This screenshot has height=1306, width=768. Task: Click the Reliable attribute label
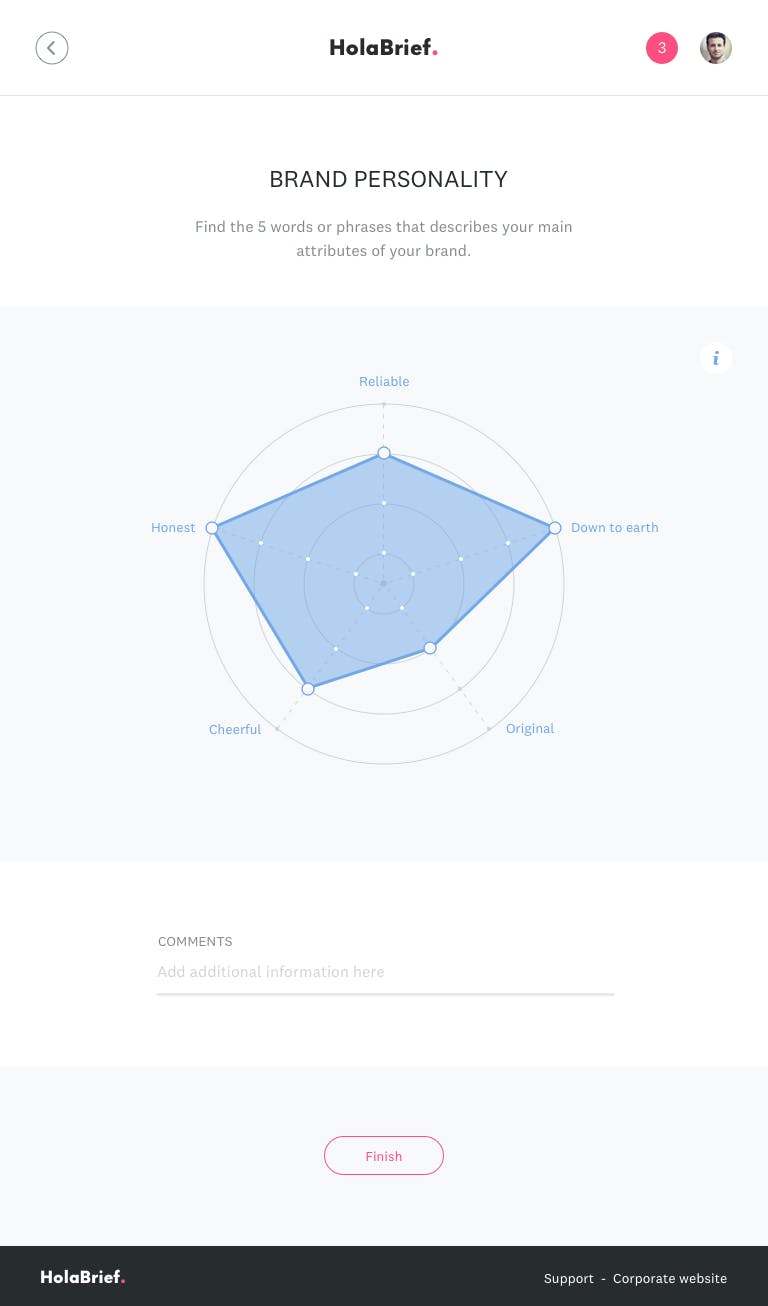coord(384,382)
